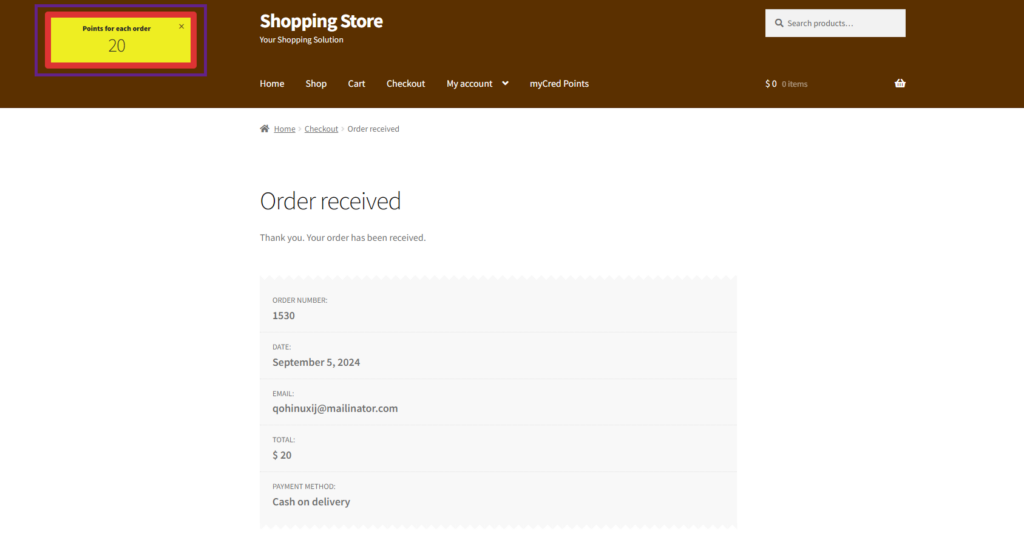Go to the Shop menu item

[x=316, y=84]
